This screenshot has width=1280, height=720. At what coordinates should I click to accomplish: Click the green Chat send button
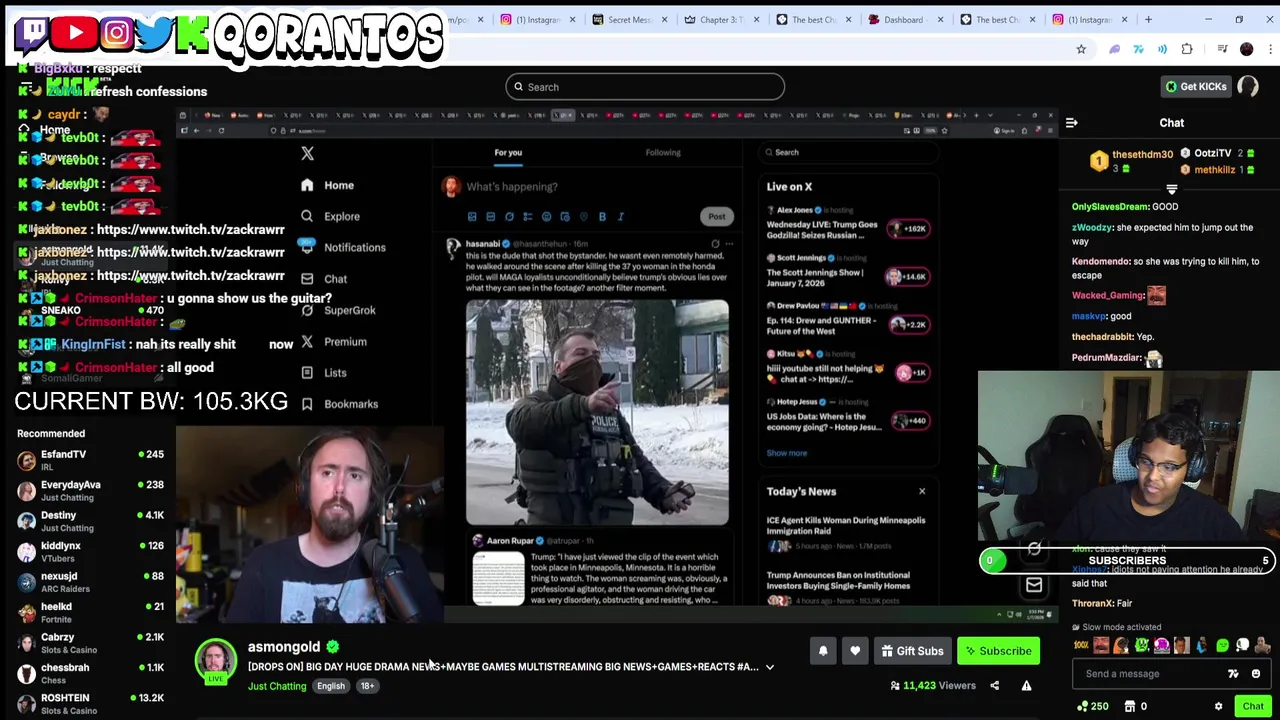tap(1253, 707)
